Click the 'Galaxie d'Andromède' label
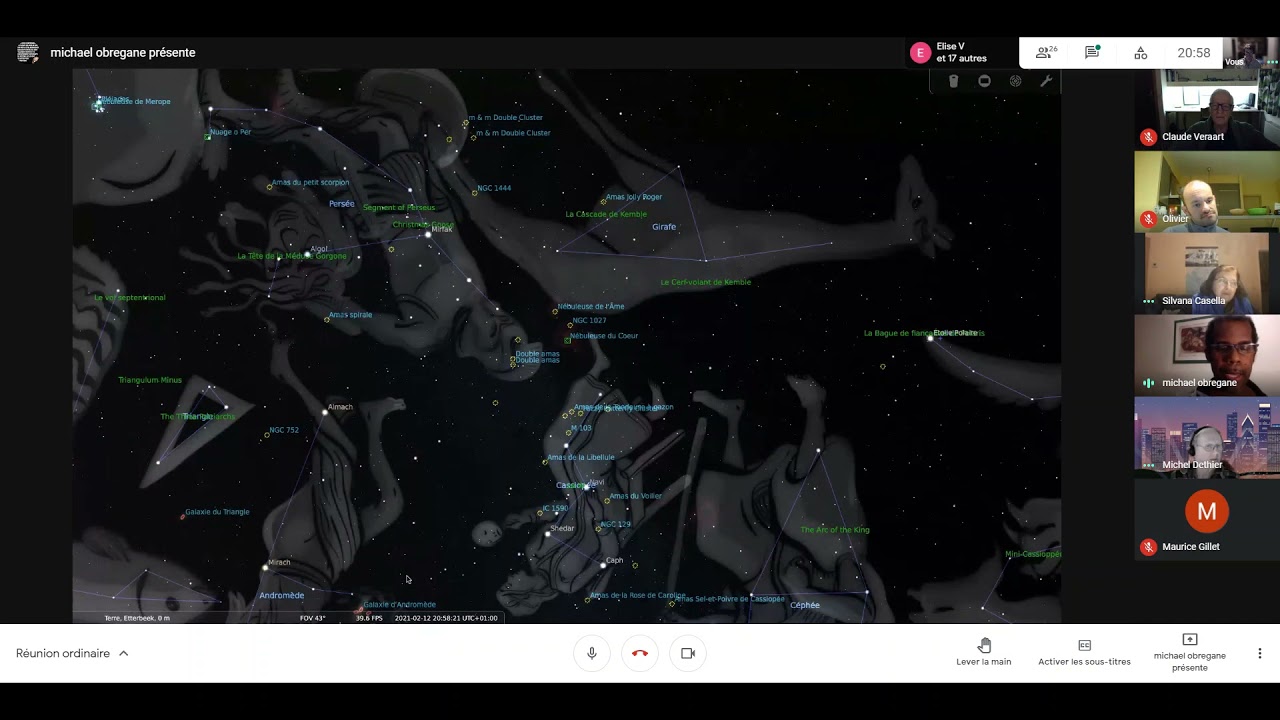Image resolution: width=1280 pixels, height=720 pixels. click(399, 605)
